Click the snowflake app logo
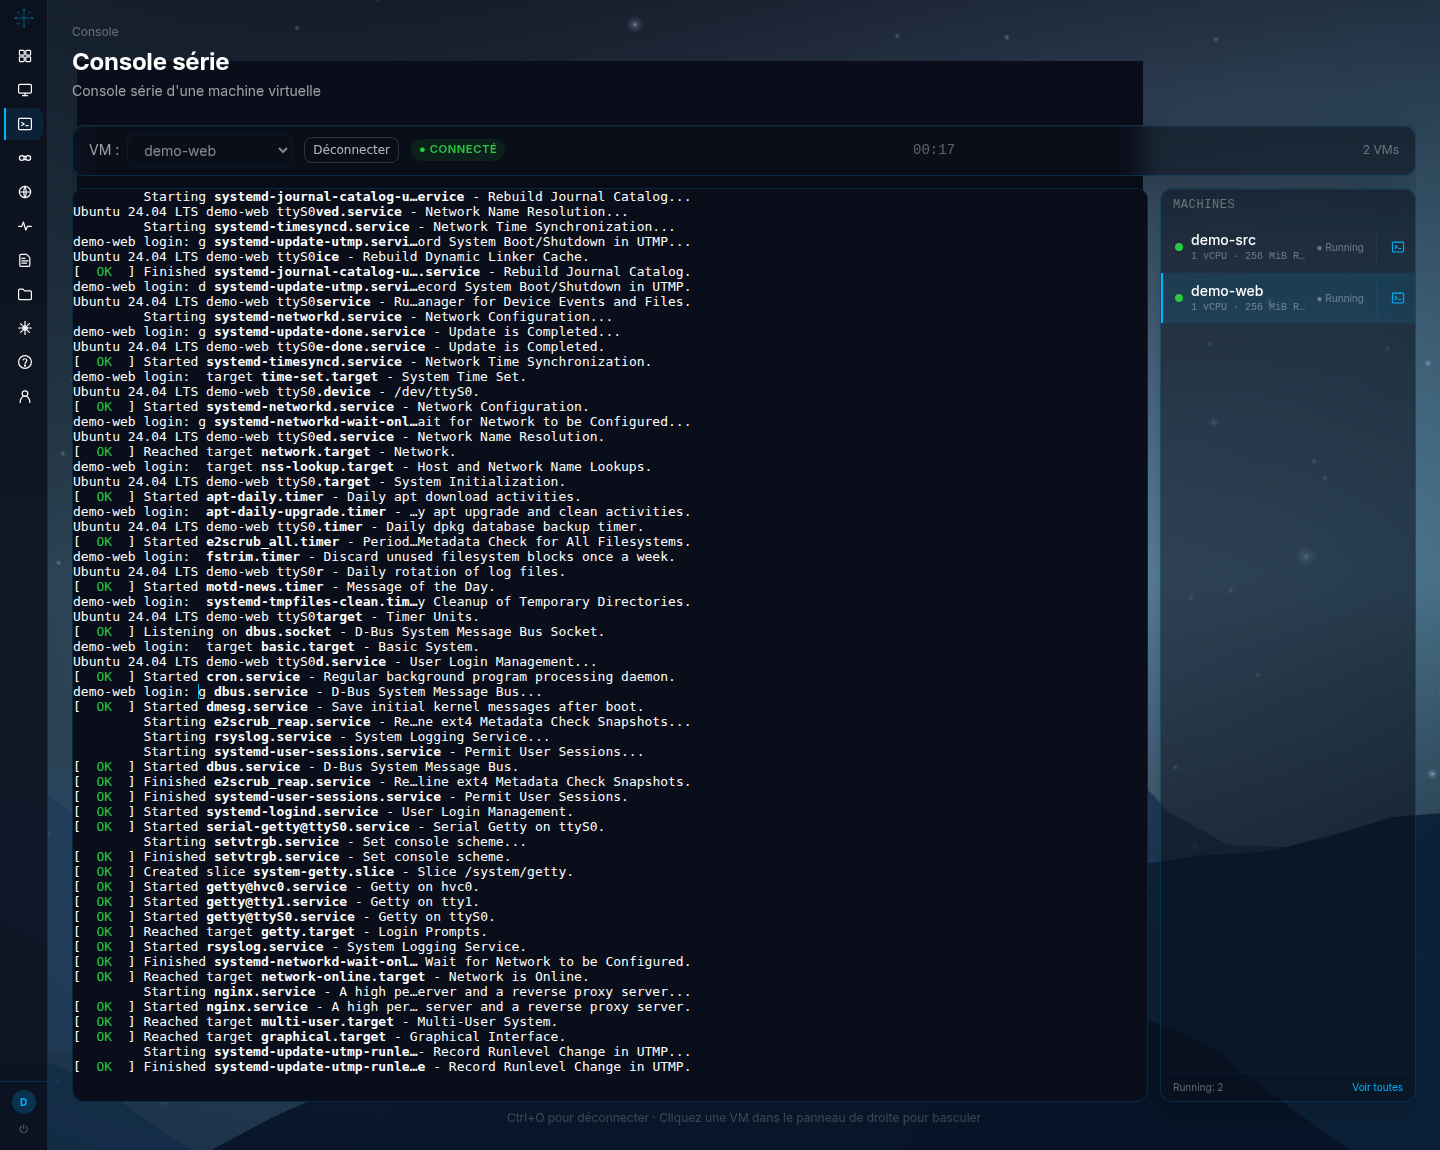The width and height of the screenshot is (1440, 1150). click(x=24, y=17)
